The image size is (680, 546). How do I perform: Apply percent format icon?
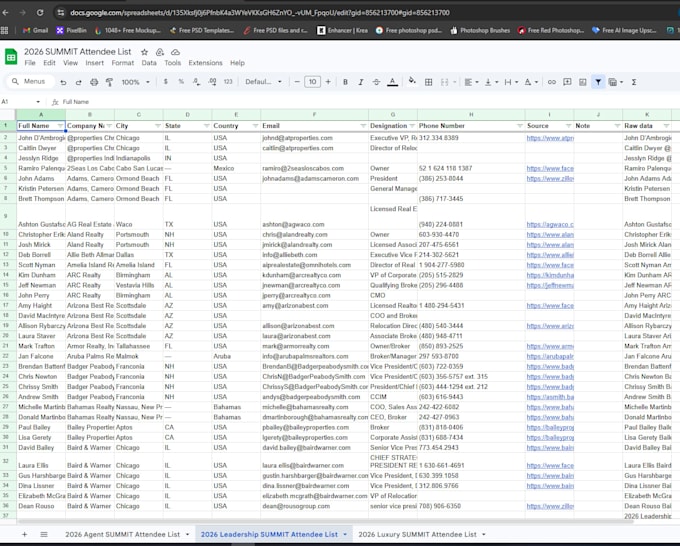pos(181,82)
